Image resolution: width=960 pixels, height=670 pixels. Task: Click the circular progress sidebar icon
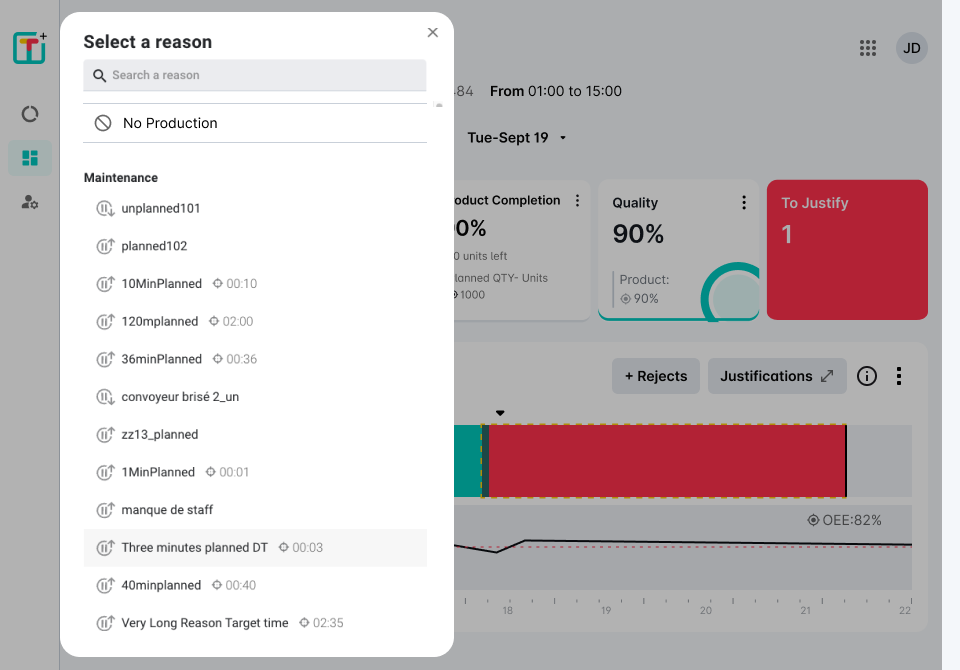[x=30, y=114]
